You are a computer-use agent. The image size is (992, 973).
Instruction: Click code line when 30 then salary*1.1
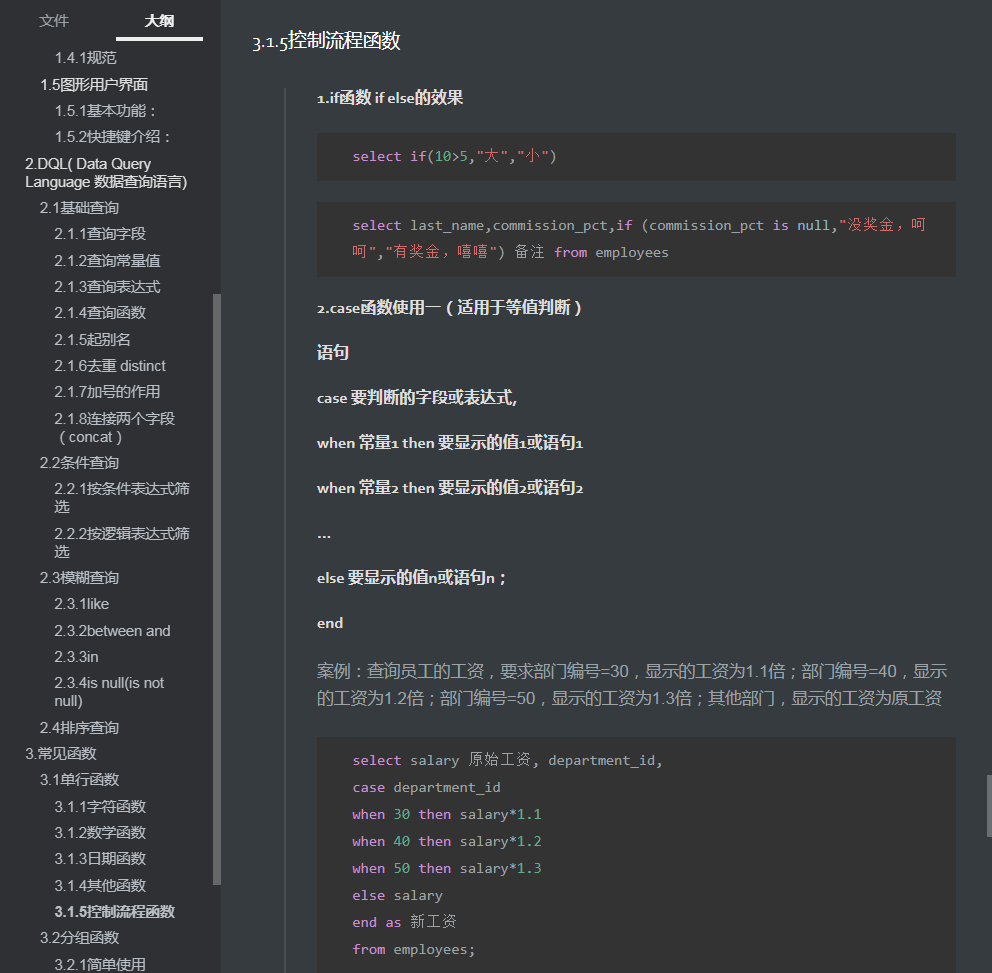pos(447,814)
